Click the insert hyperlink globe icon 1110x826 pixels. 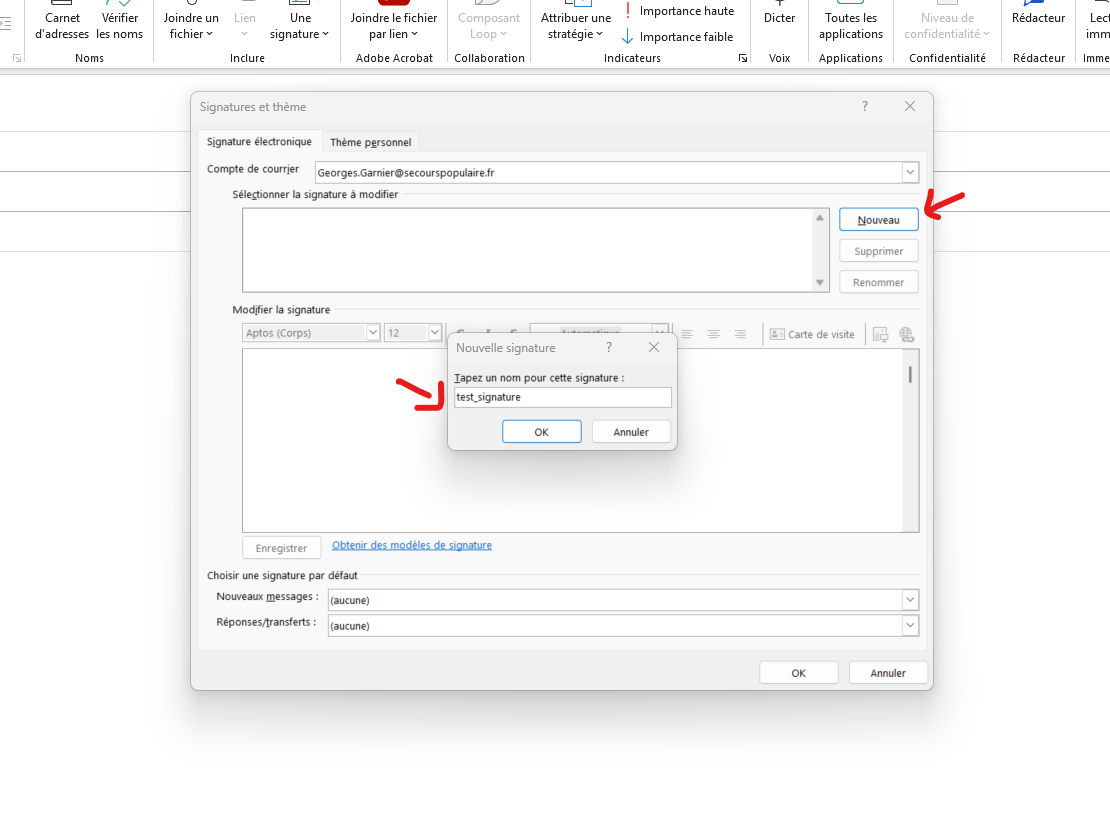tap(906, 334)
